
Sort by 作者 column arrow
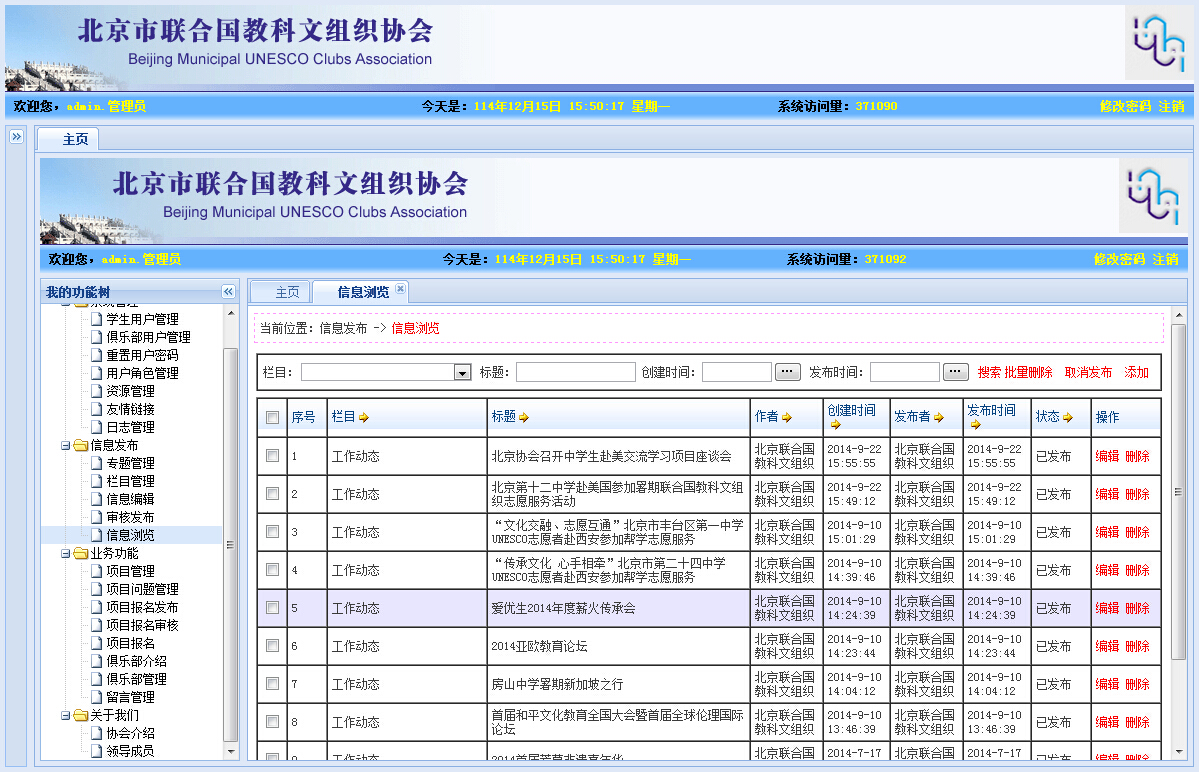click(x=787, y=417)
